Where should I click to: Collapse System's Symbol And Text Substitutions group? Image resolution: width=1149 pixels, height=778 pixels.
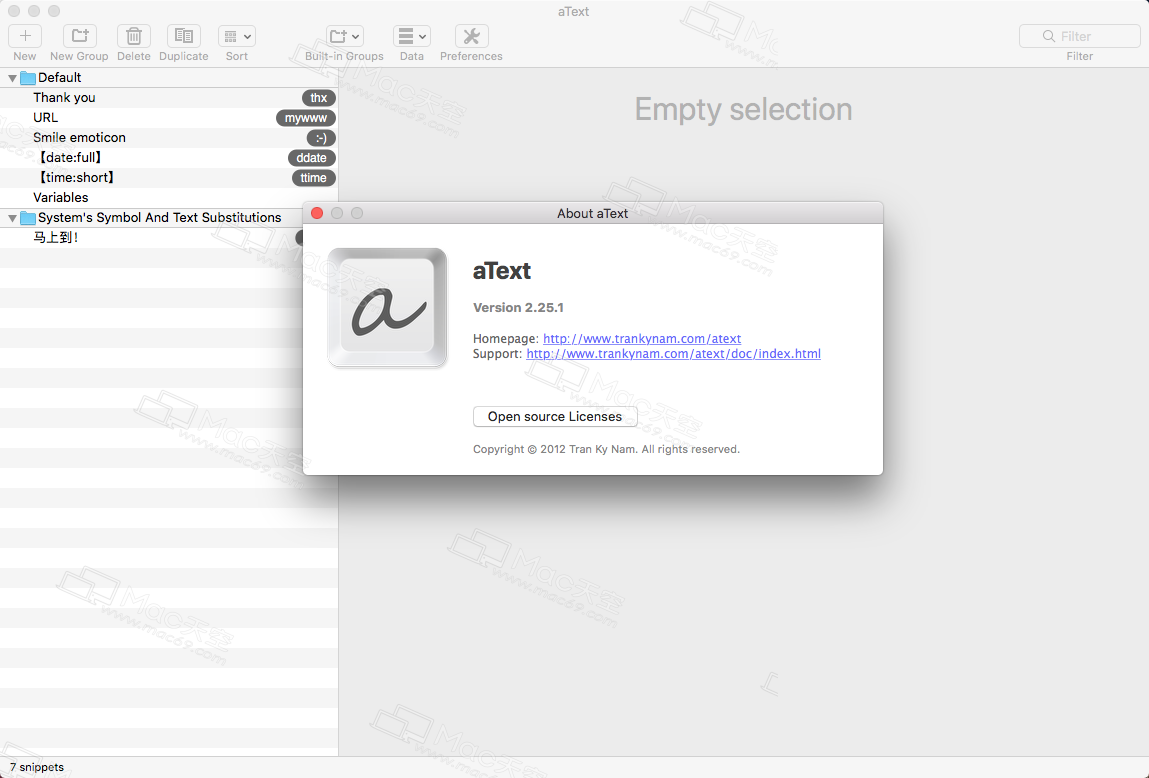[12, 218]
